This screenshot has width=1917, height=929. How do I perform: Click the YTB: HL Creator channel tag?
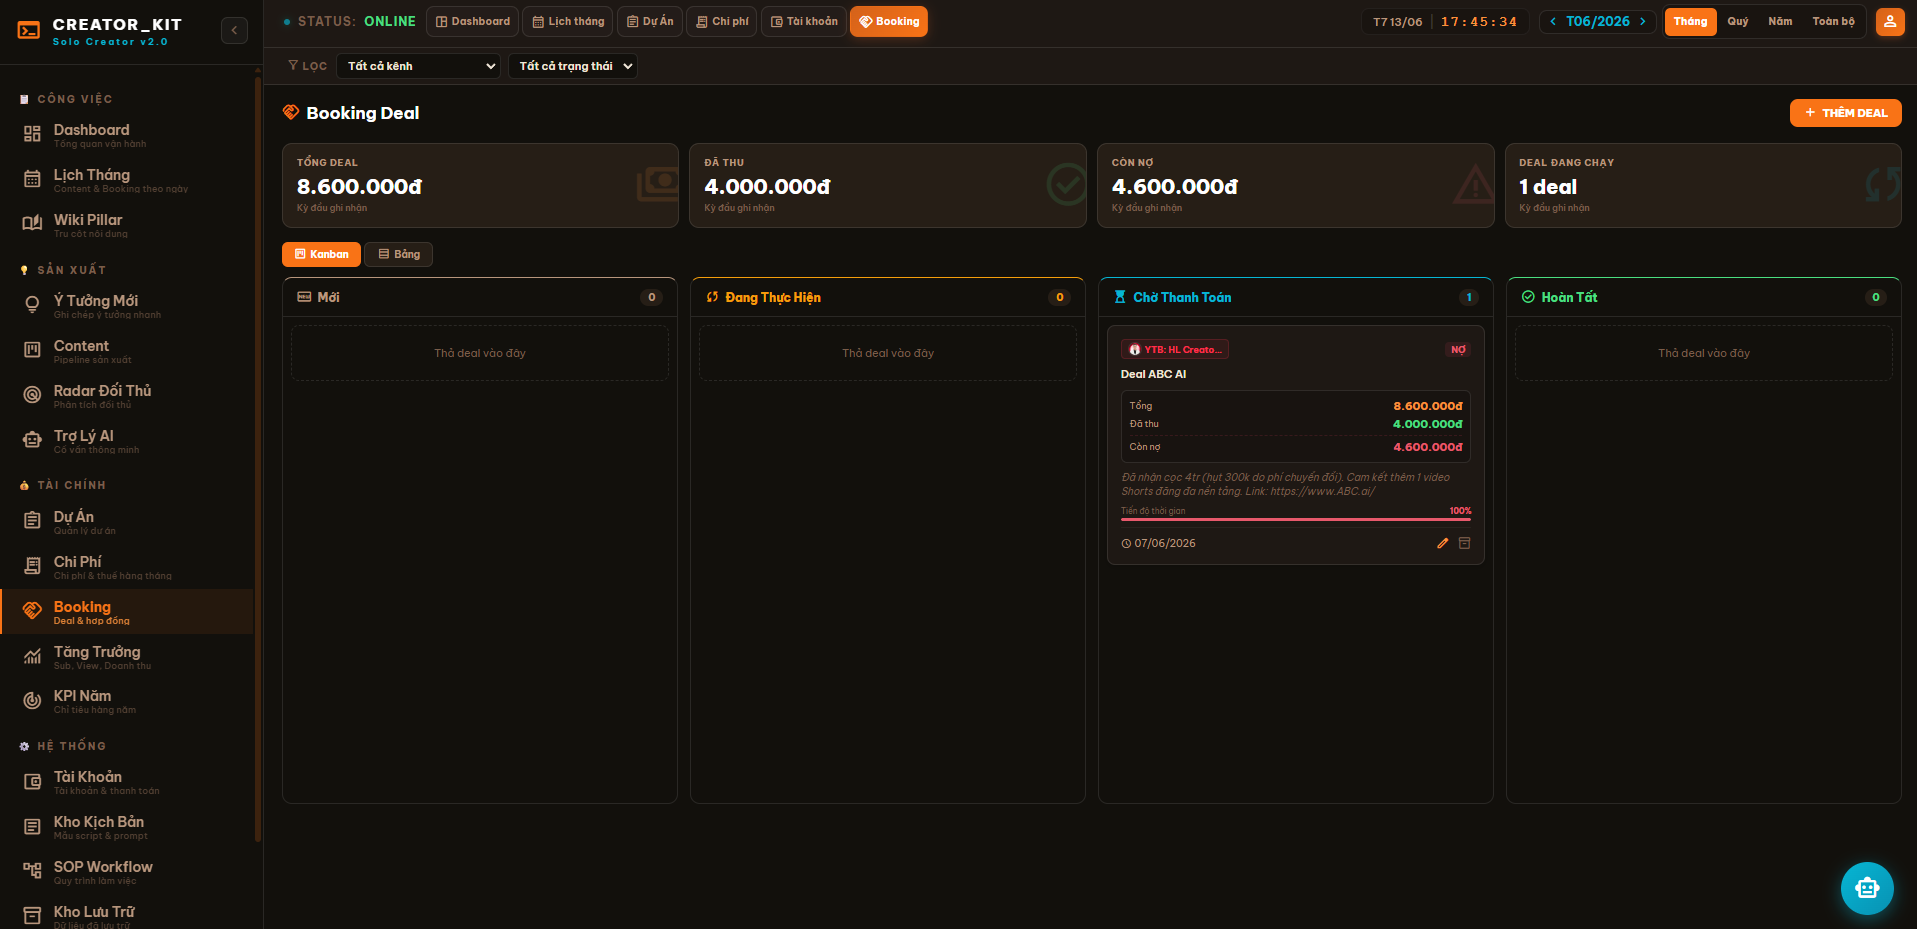1175,349
